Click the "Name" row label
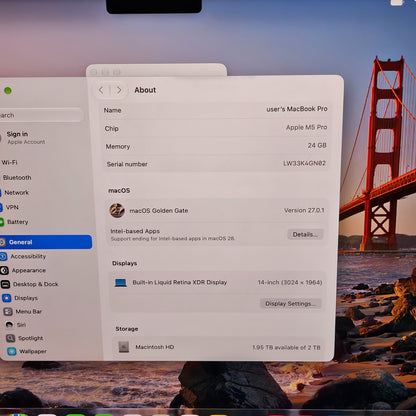This screenshot has width=416, height=416. (x=112, y=110)
